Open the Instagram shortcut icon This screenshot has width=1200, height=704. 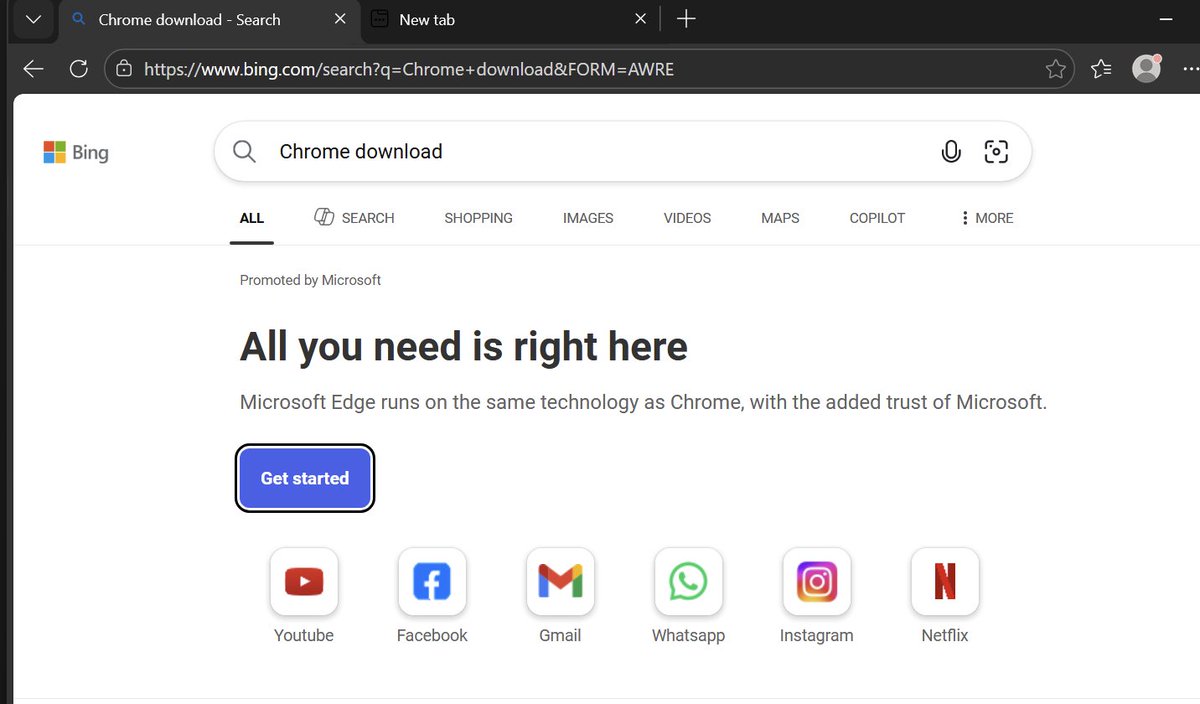(817, 581)
